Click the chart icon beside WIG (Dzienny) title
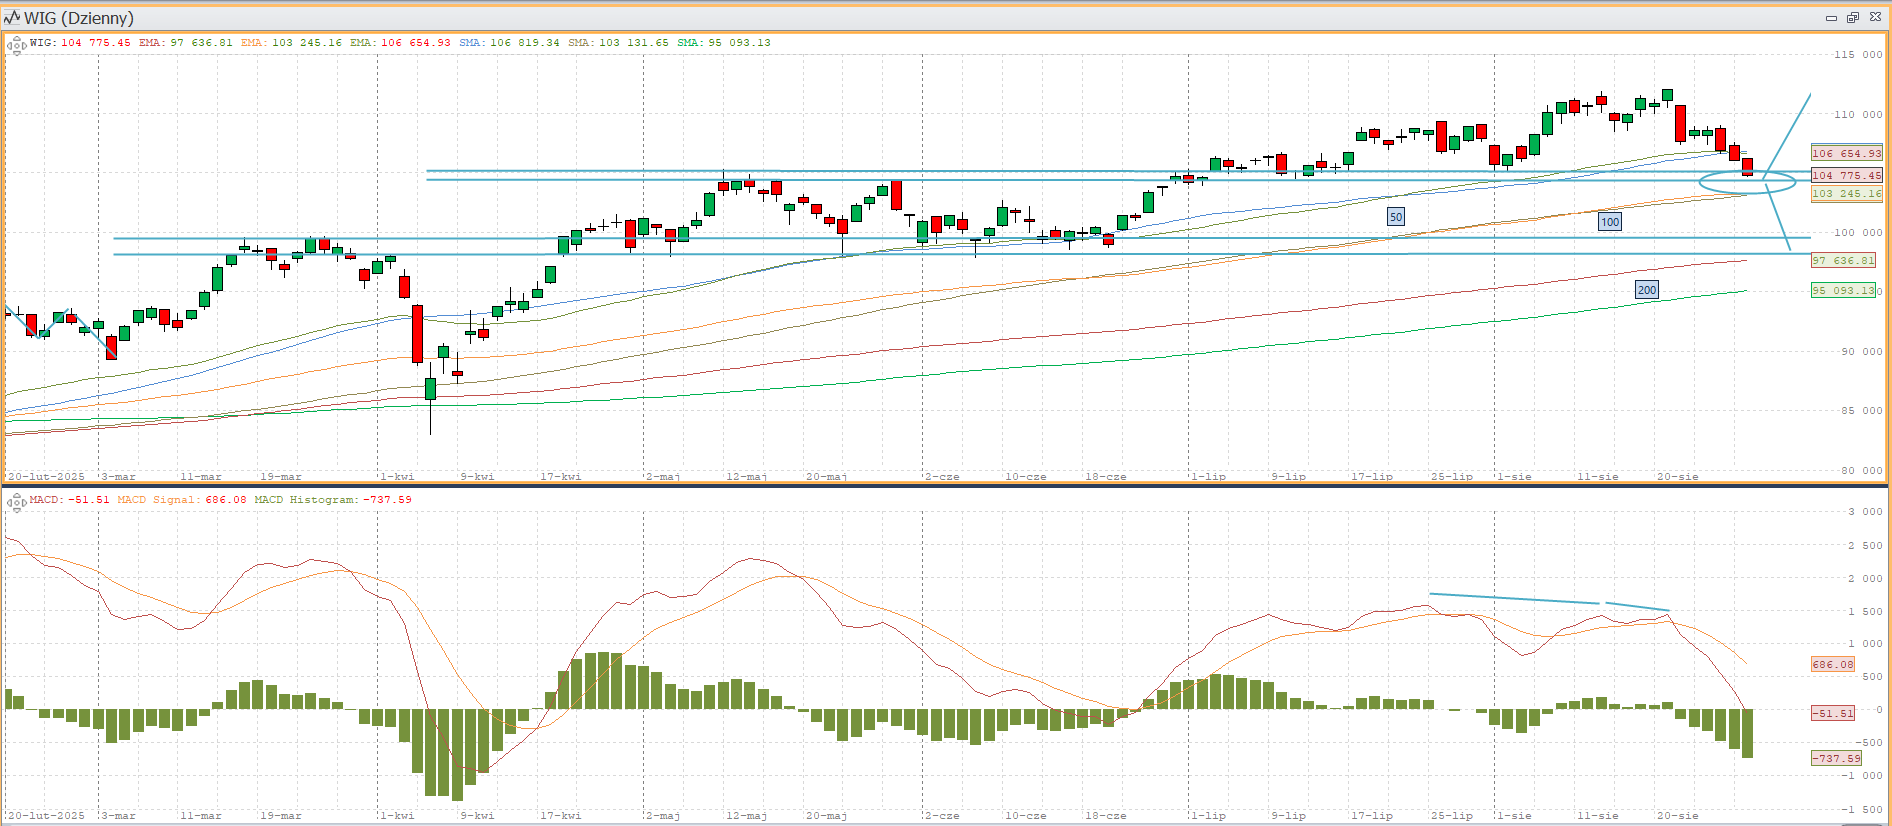1892x826 pixels. [x=12, y=18]
